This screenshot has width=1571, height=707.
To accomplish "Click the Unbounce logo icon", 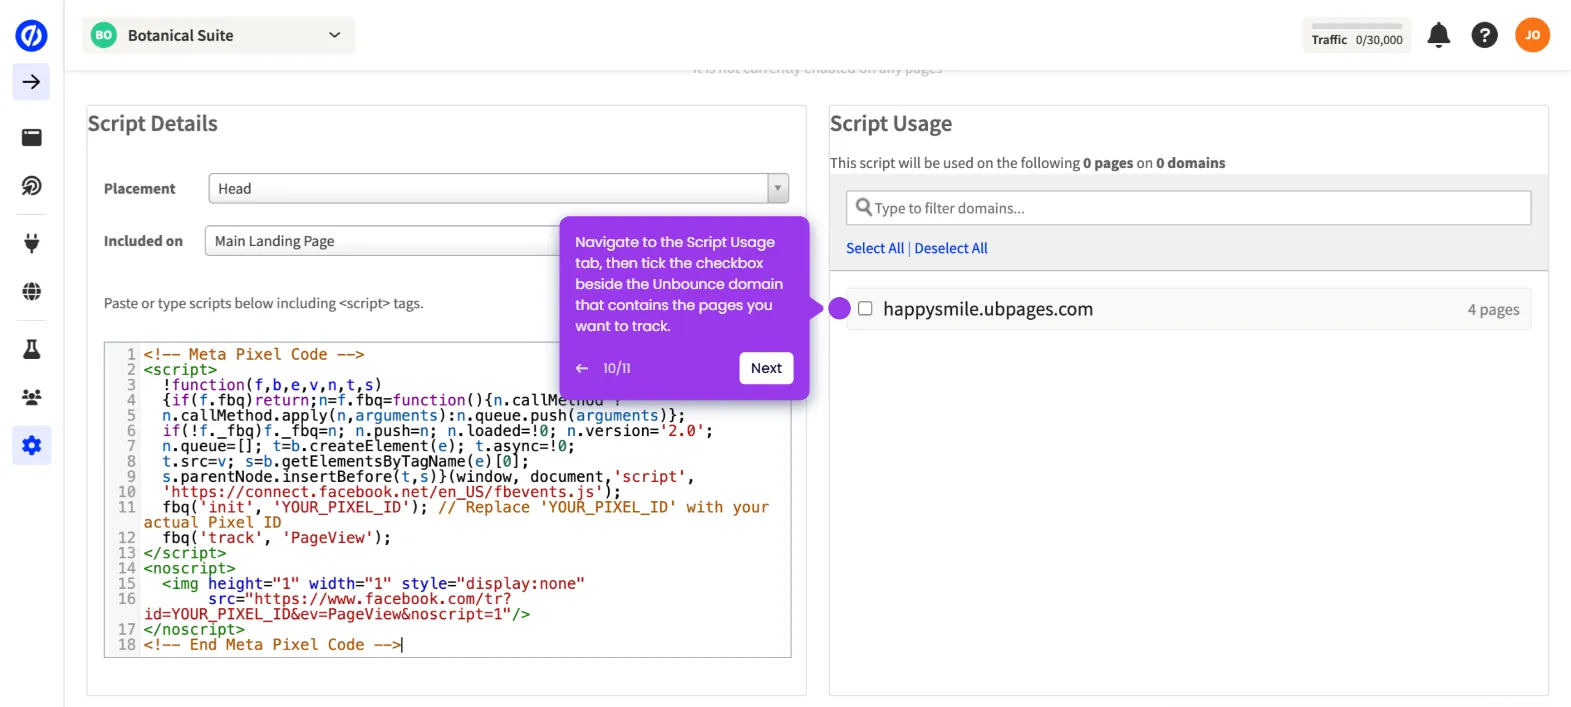I will [31, 36].
